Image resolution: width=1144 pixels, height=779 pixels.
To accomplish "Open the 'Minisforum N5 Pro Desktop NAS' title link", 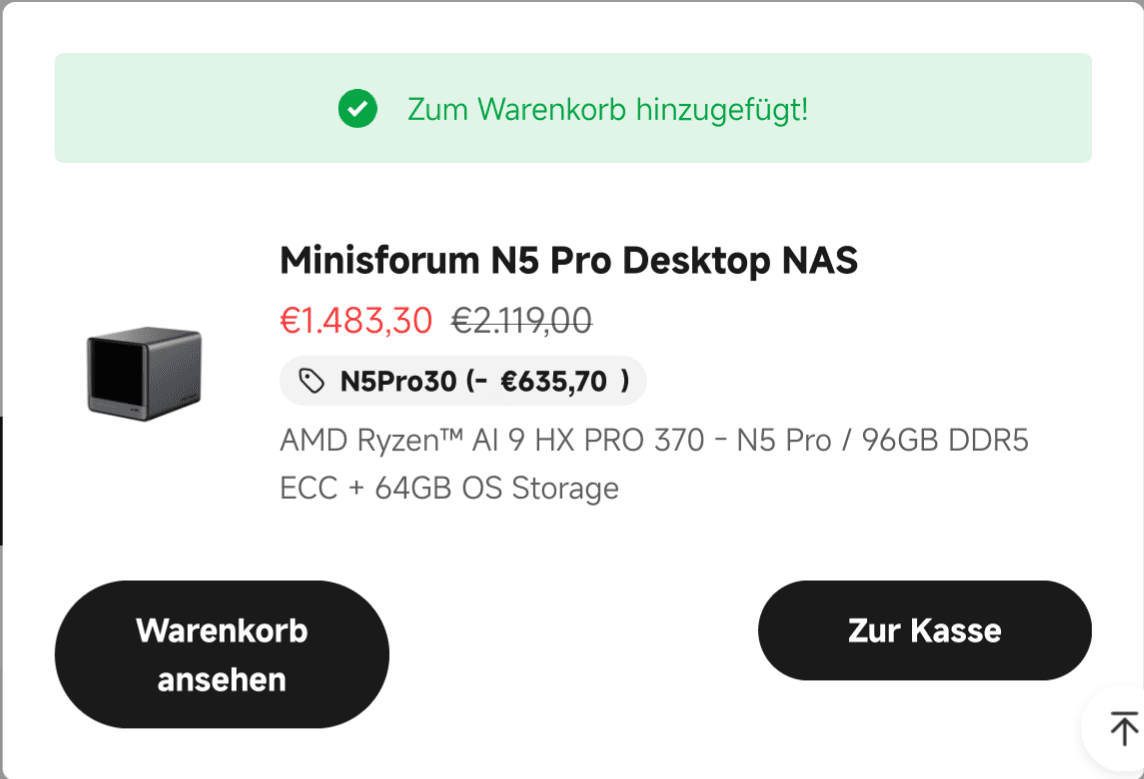I will pos(568,260).
